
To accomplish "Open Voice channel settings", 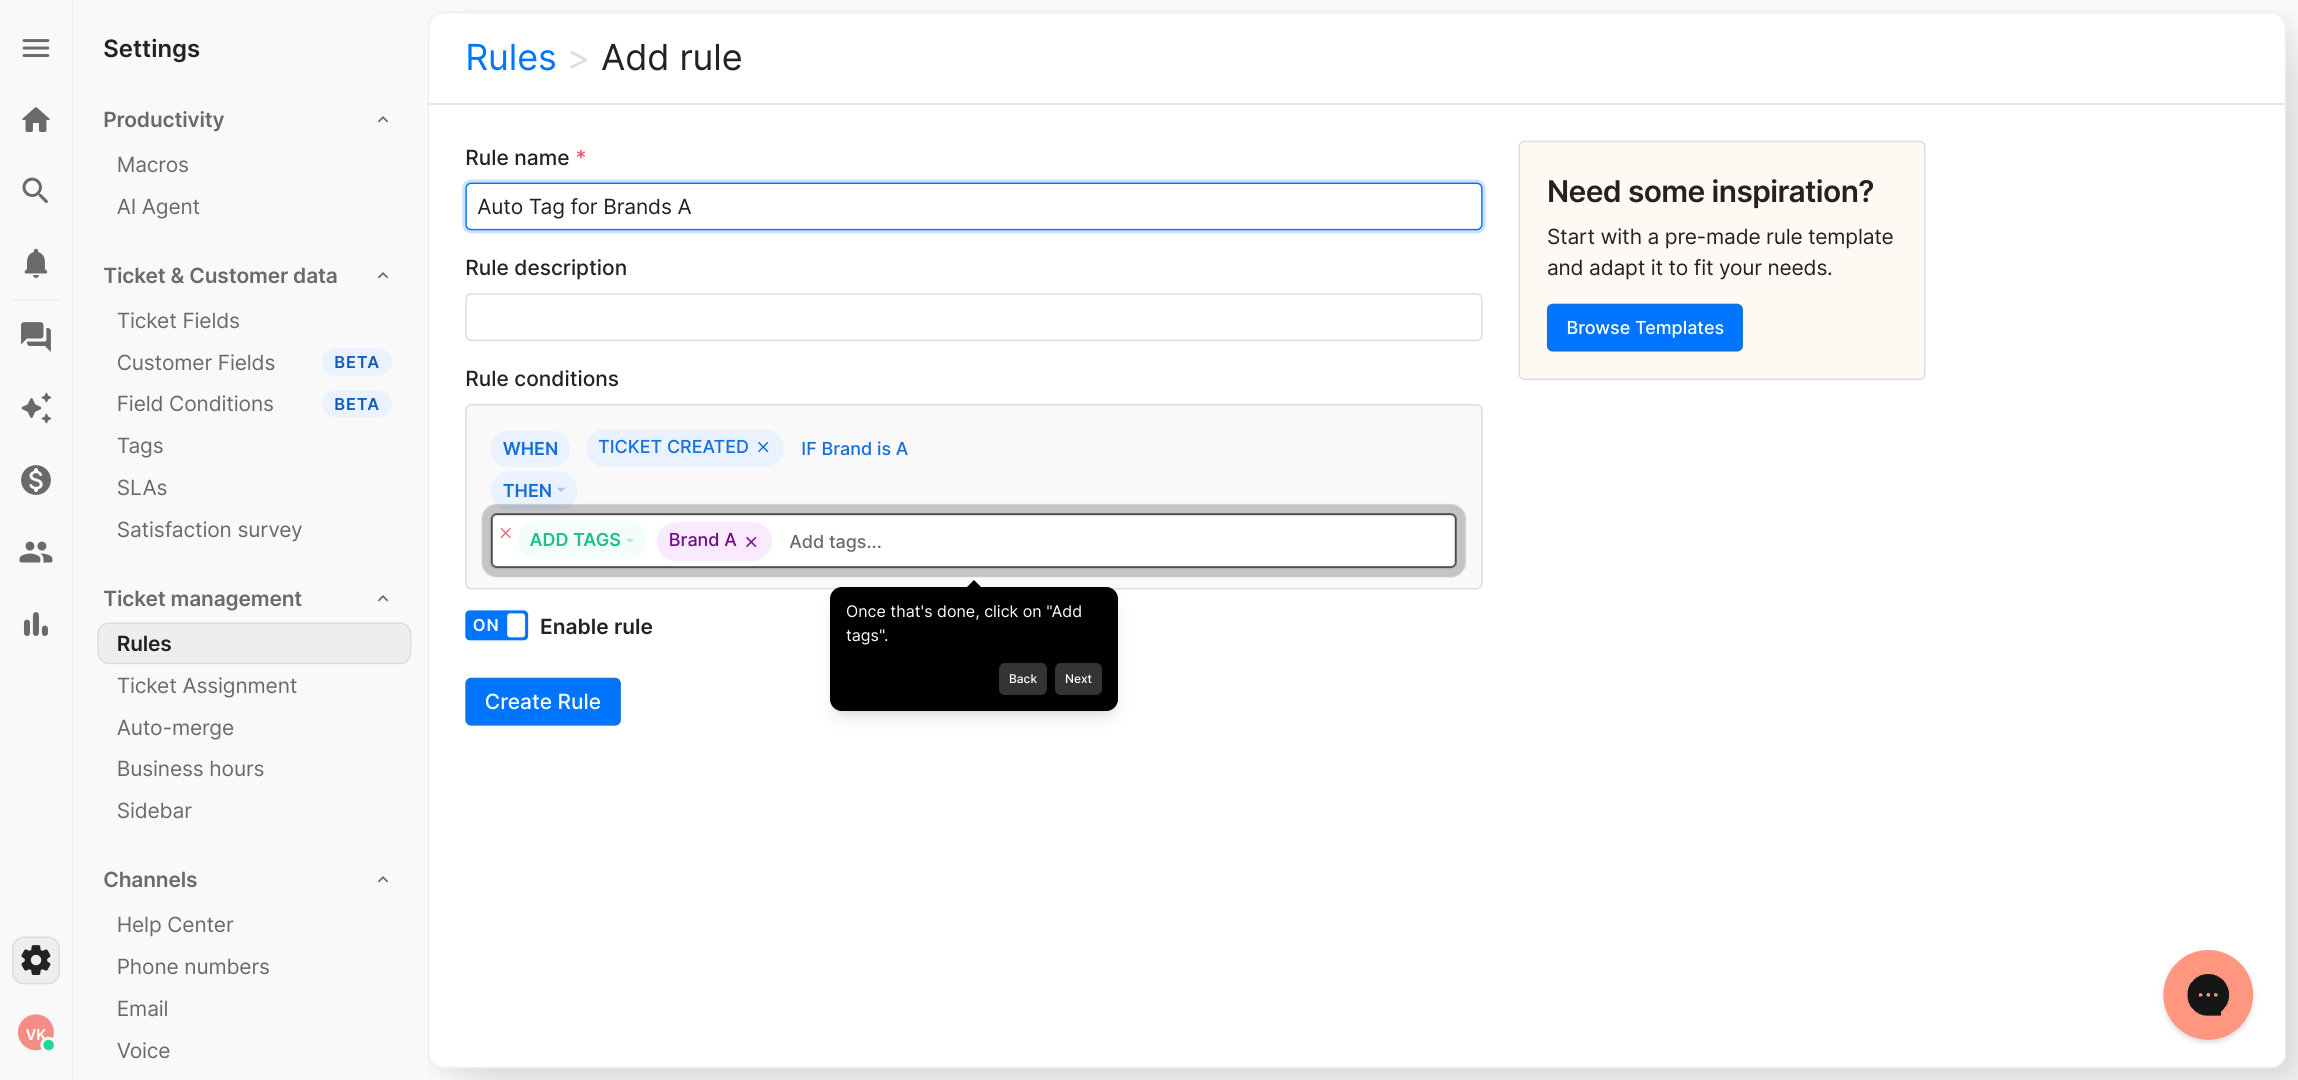I will coord(143,1051).
